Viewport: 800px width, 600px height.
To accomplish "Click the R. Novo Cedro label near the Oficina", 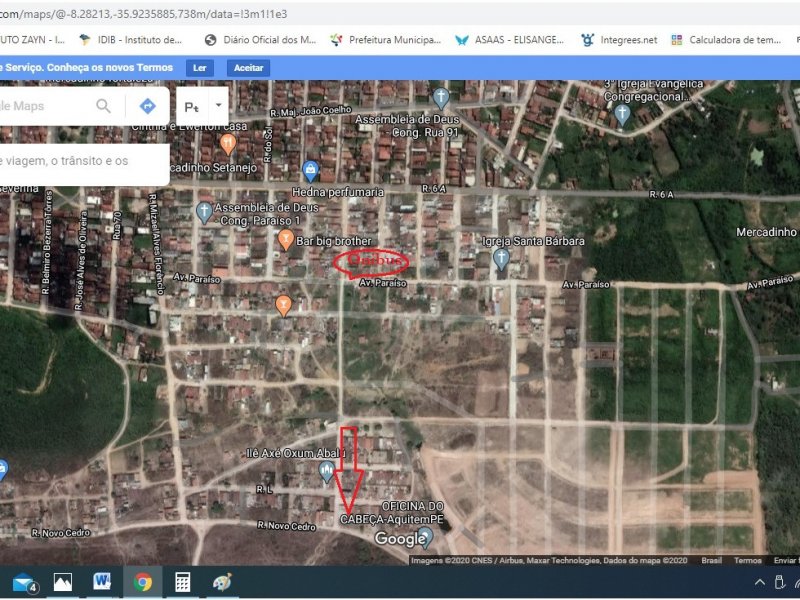I will click(x=286, y=526).
